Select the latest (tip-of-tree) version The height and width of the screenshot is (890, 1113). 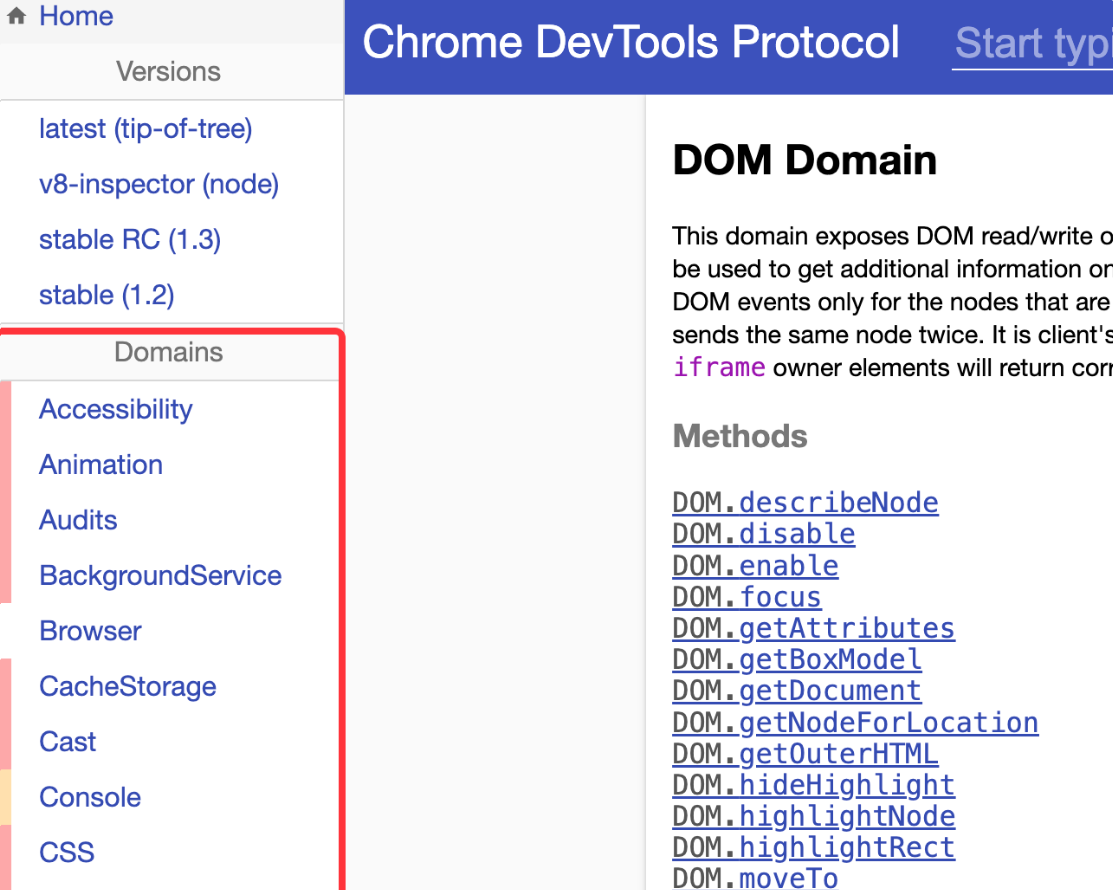pyautogui.click(x=146, y=129)
